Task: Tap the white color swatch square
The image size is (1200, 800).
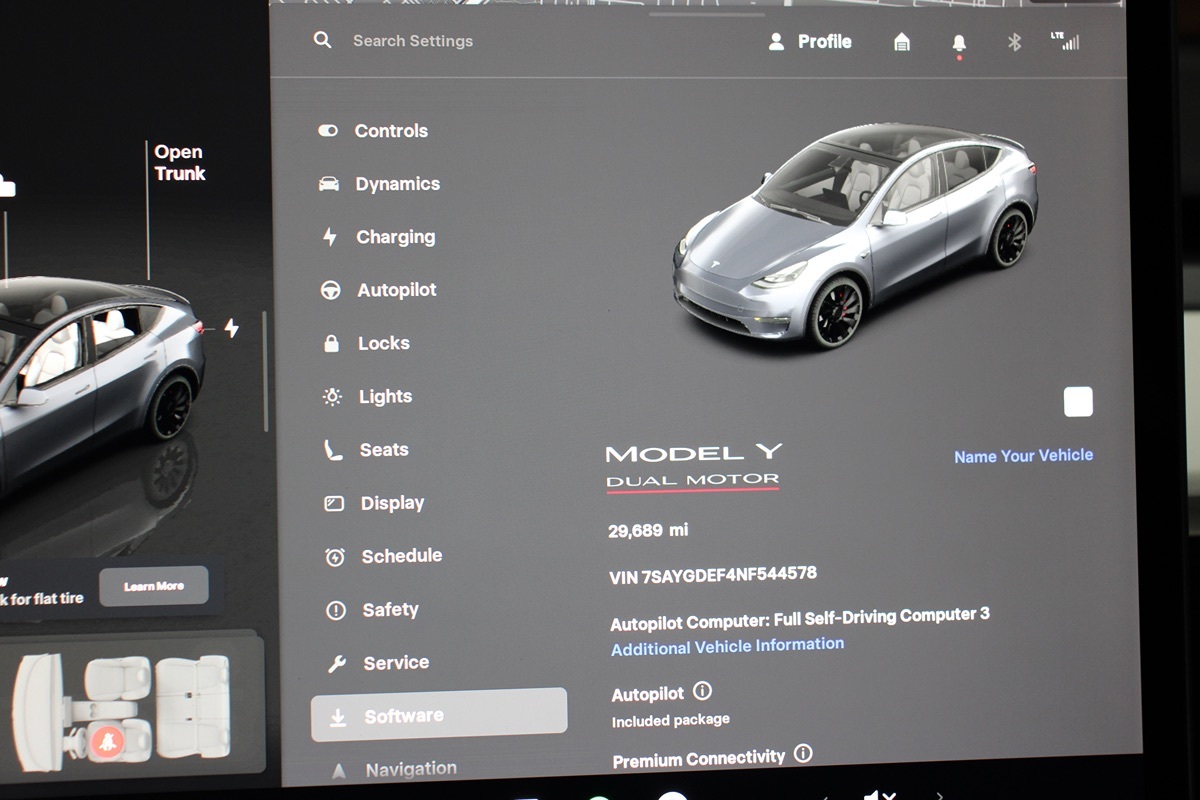Action: point(1078,402)
